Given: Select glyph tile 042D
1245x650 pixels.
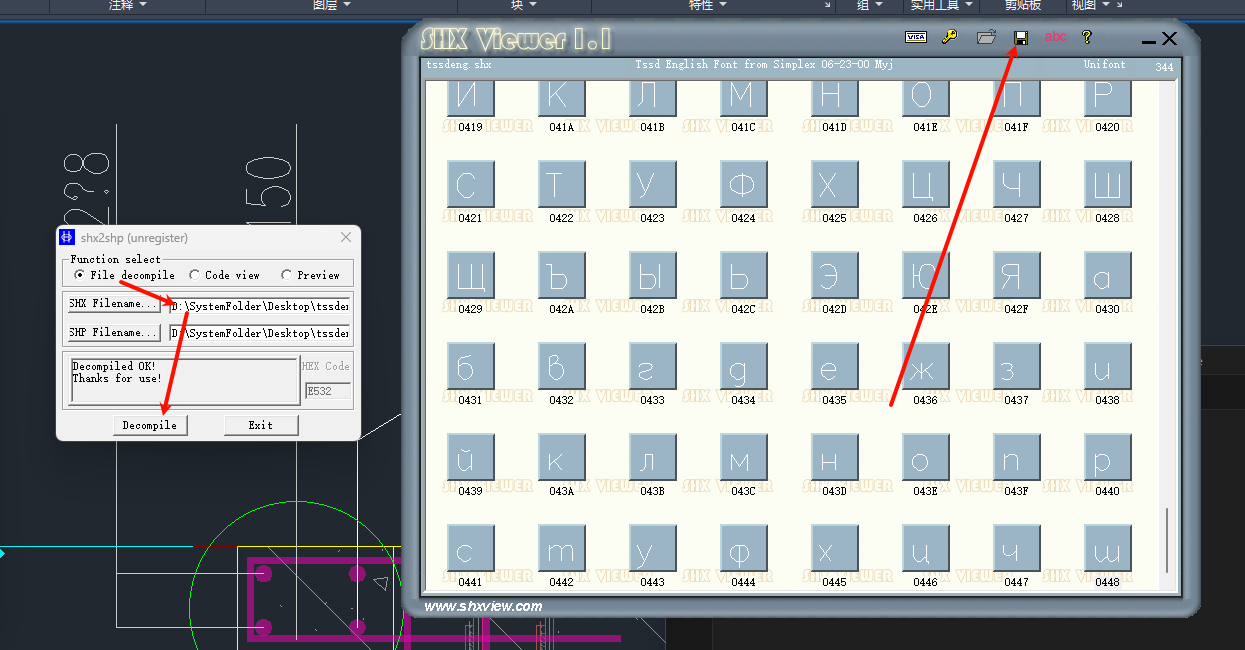Looking at the screenshot, I should pyautogui.click(x=834, y=275).
